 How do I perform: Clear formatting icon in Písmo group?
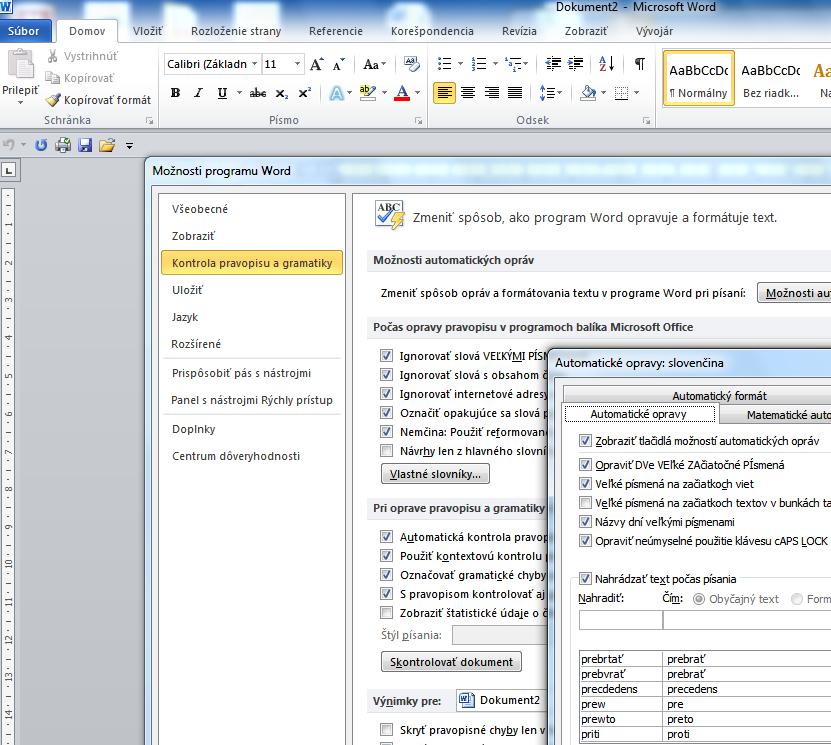411,65
